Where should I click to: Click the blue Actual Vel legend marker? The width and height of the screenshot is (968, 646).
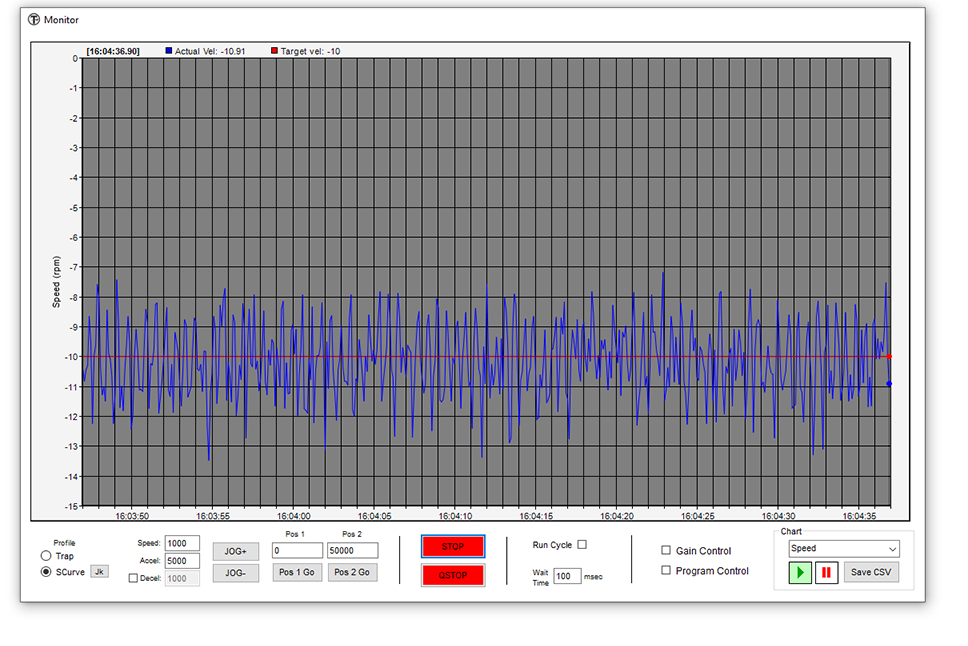[x=169, y=51]
